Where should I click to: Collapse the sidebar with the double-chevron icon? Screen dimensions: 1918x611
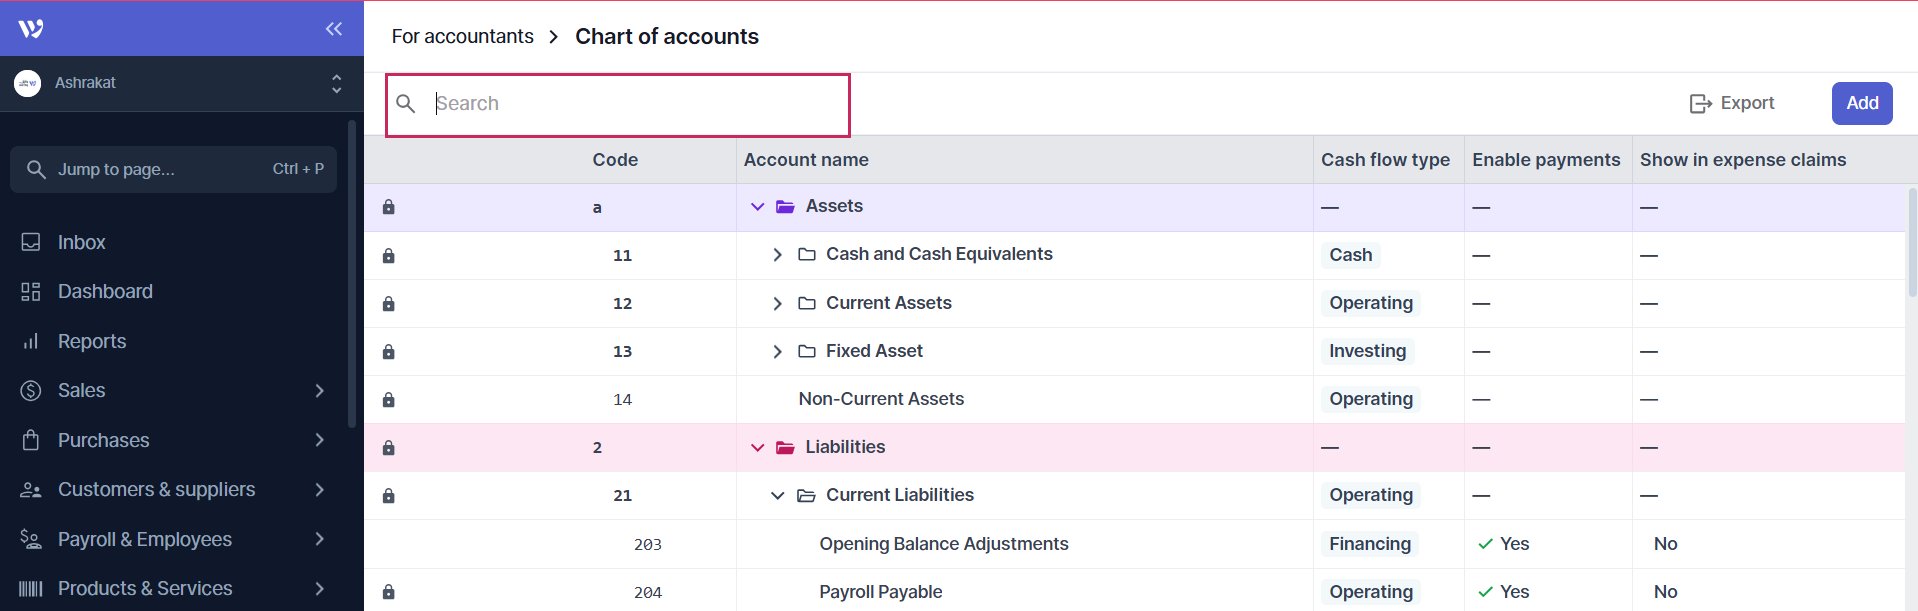point(334,29)
